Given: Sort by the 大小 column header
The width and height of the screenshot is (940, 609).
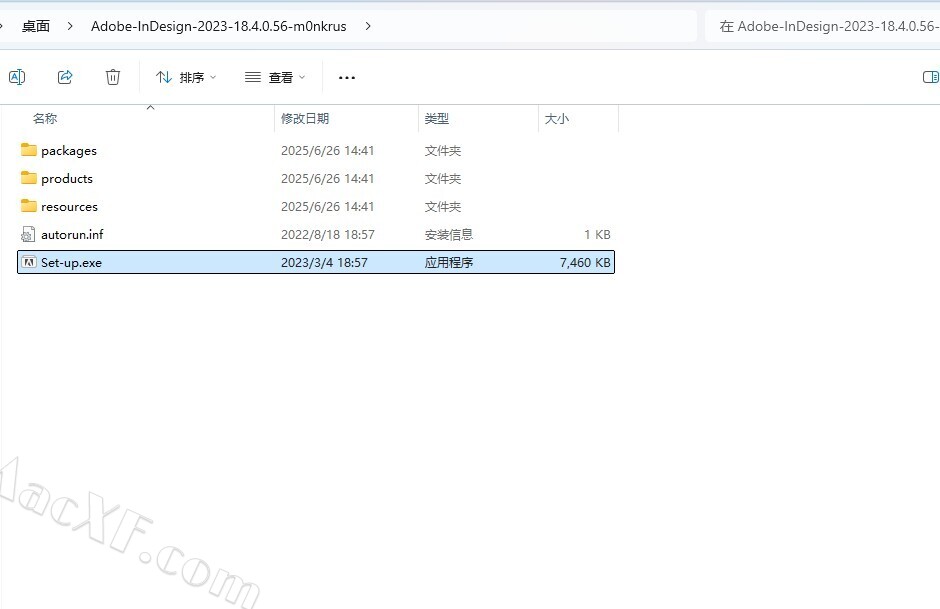Looking at the screenshot, I should tap(556, 119).
